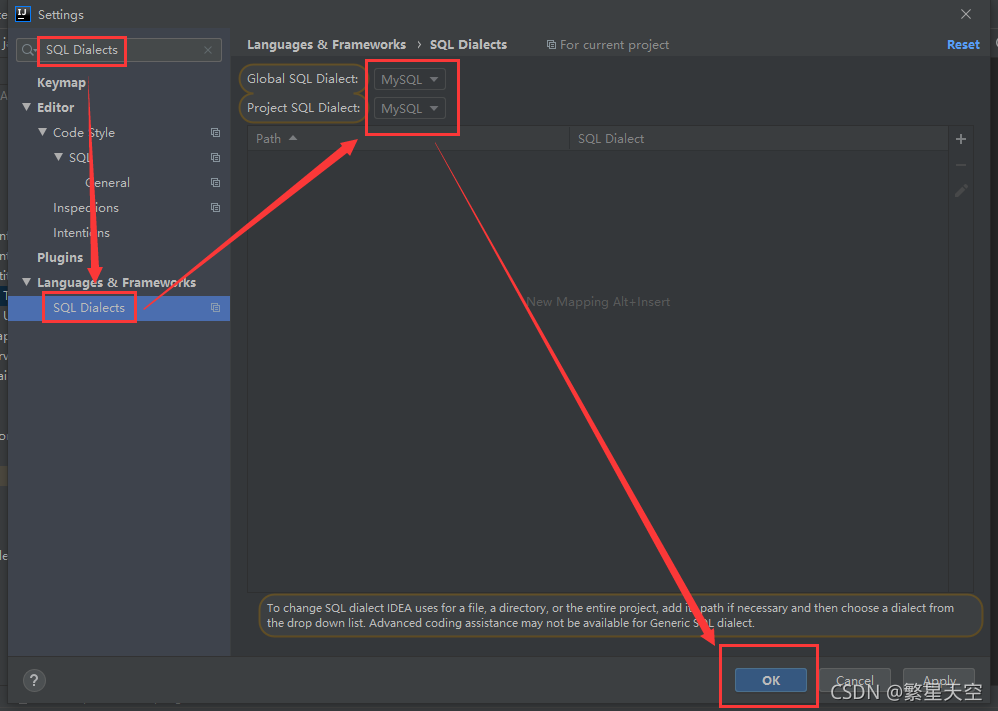
Task: Collapse the Editor tree node
Action: click(27, 107)
